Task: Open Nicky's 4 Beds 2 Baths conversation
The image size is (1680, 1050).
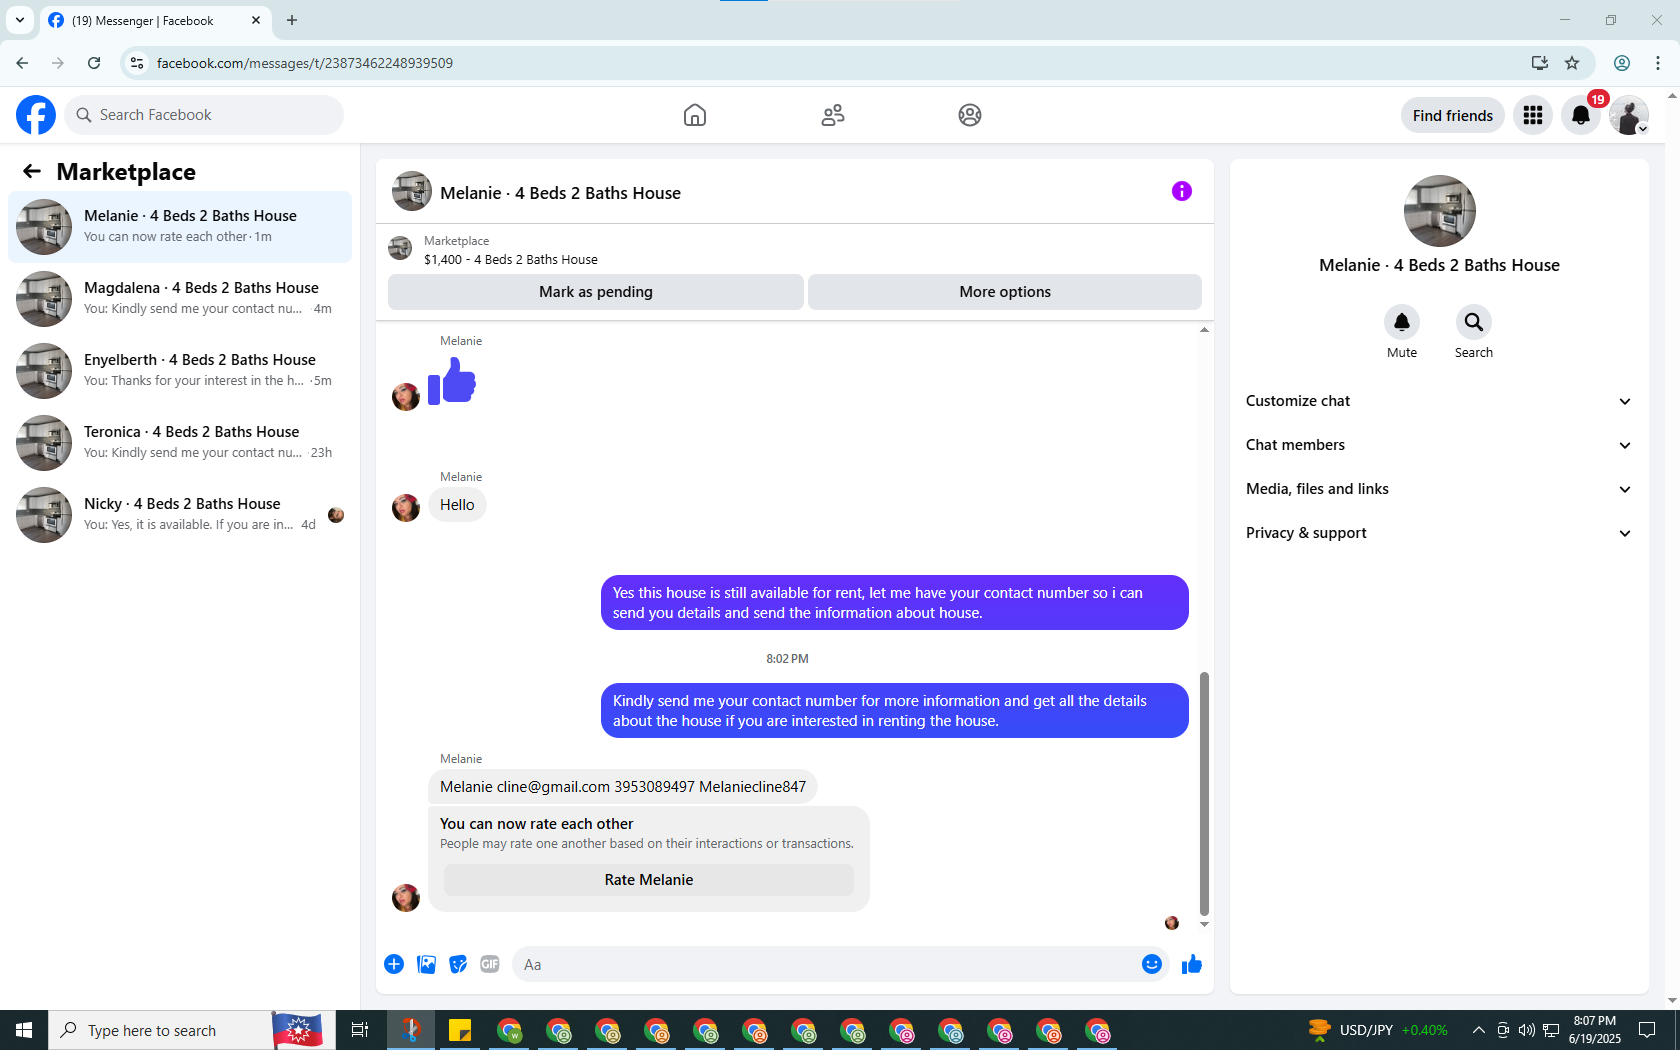Action: (x=180, y=515)
